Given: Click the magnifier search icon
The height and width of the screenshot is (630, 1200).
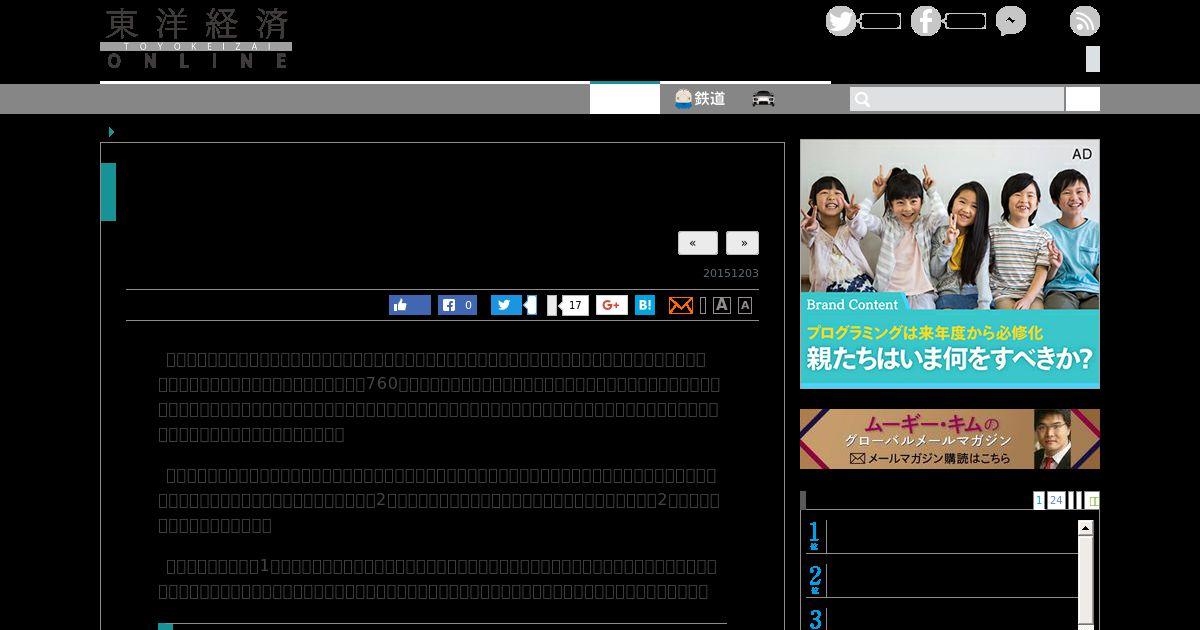Looking at the screenshot, I should tap(863, 99).
